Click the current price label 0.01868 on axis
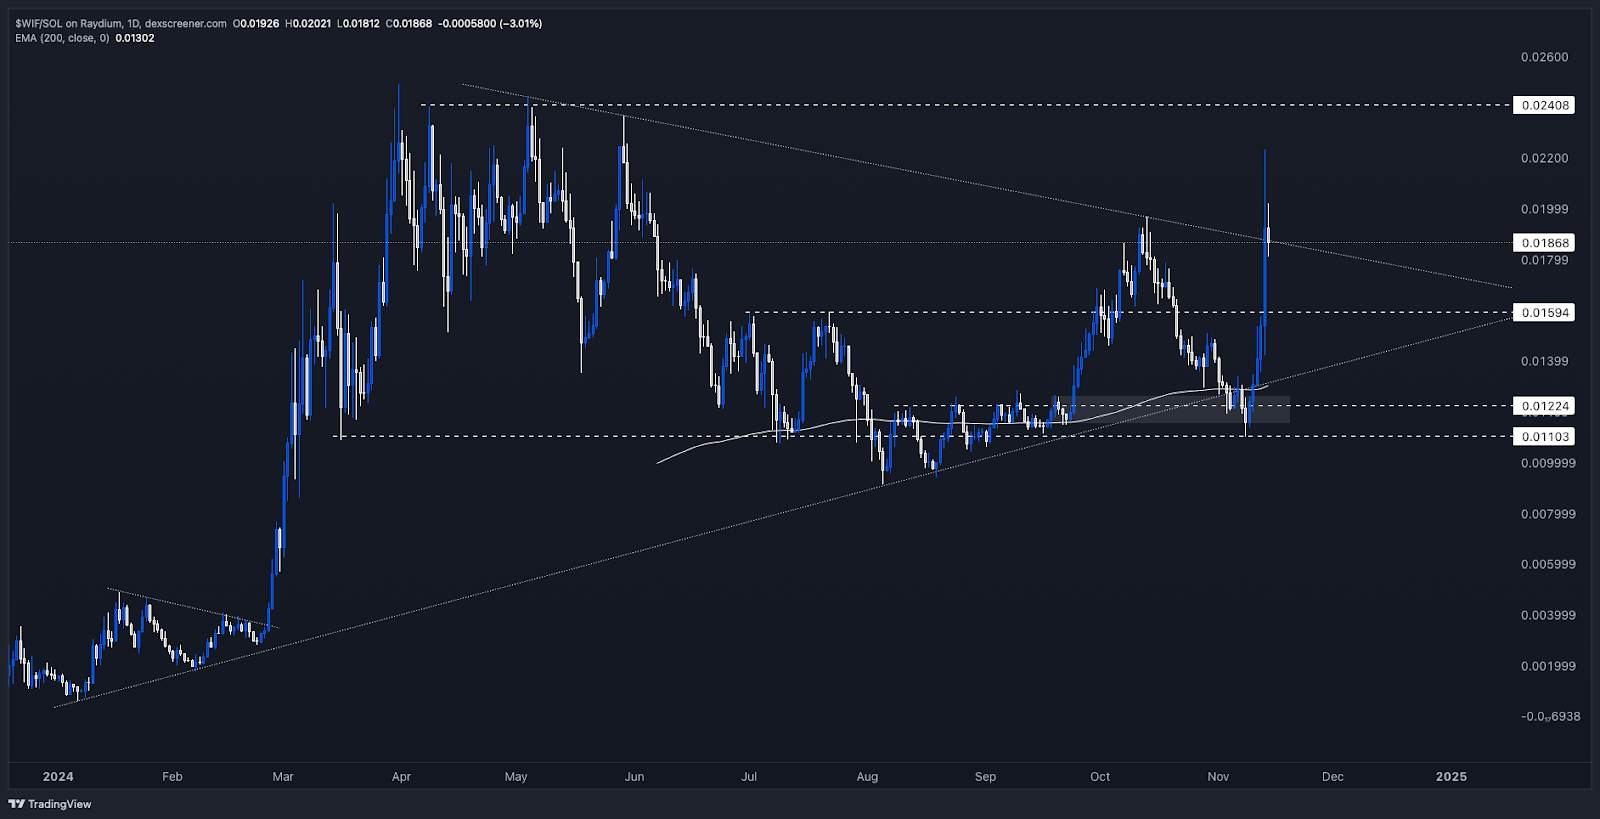The image size is (1600, 819). 1544,242
